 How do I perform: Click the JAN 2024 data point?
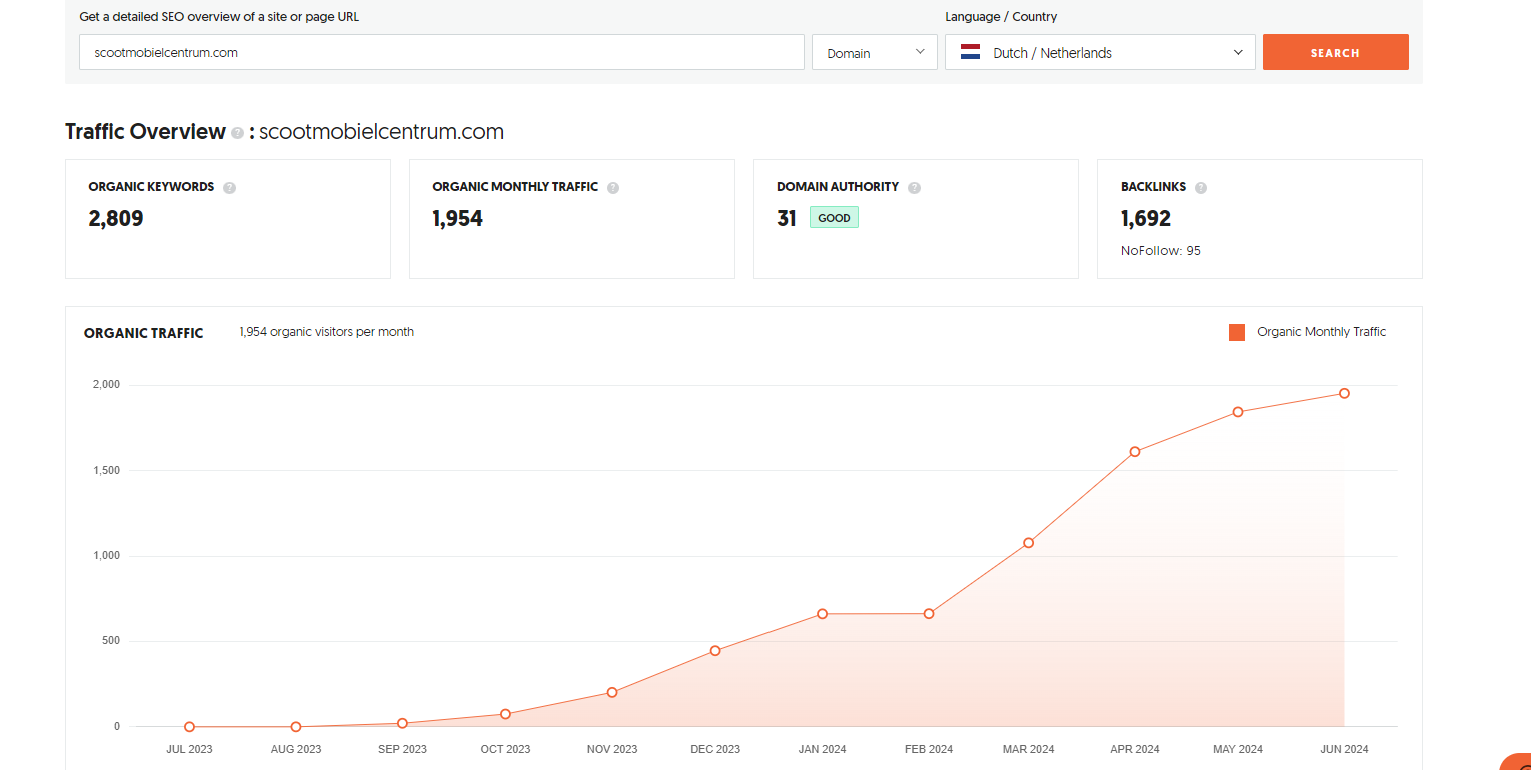pos(822,614)
